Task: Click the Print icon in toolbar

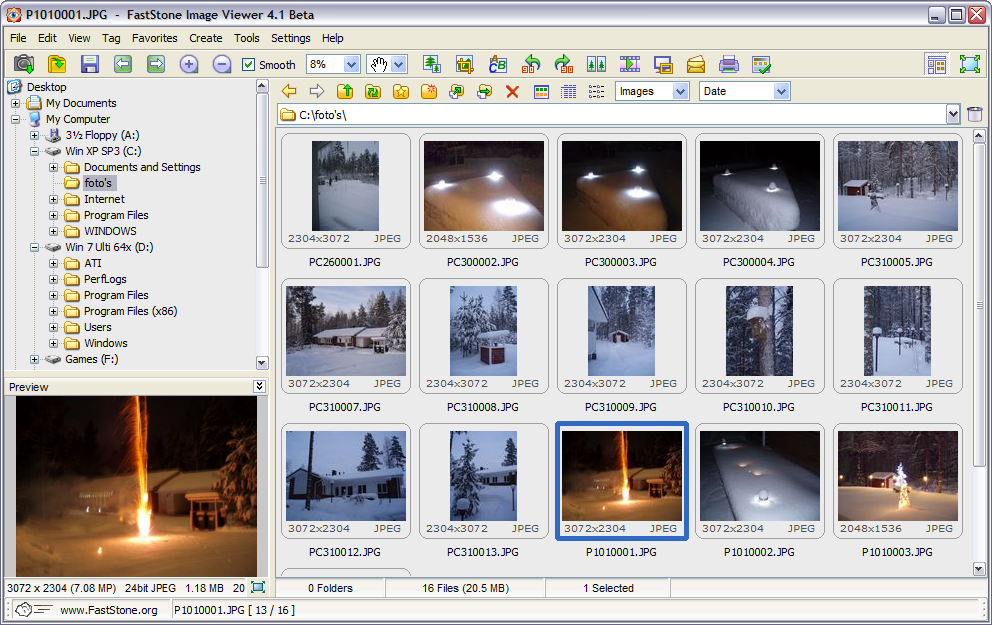Action: (729, 64)
